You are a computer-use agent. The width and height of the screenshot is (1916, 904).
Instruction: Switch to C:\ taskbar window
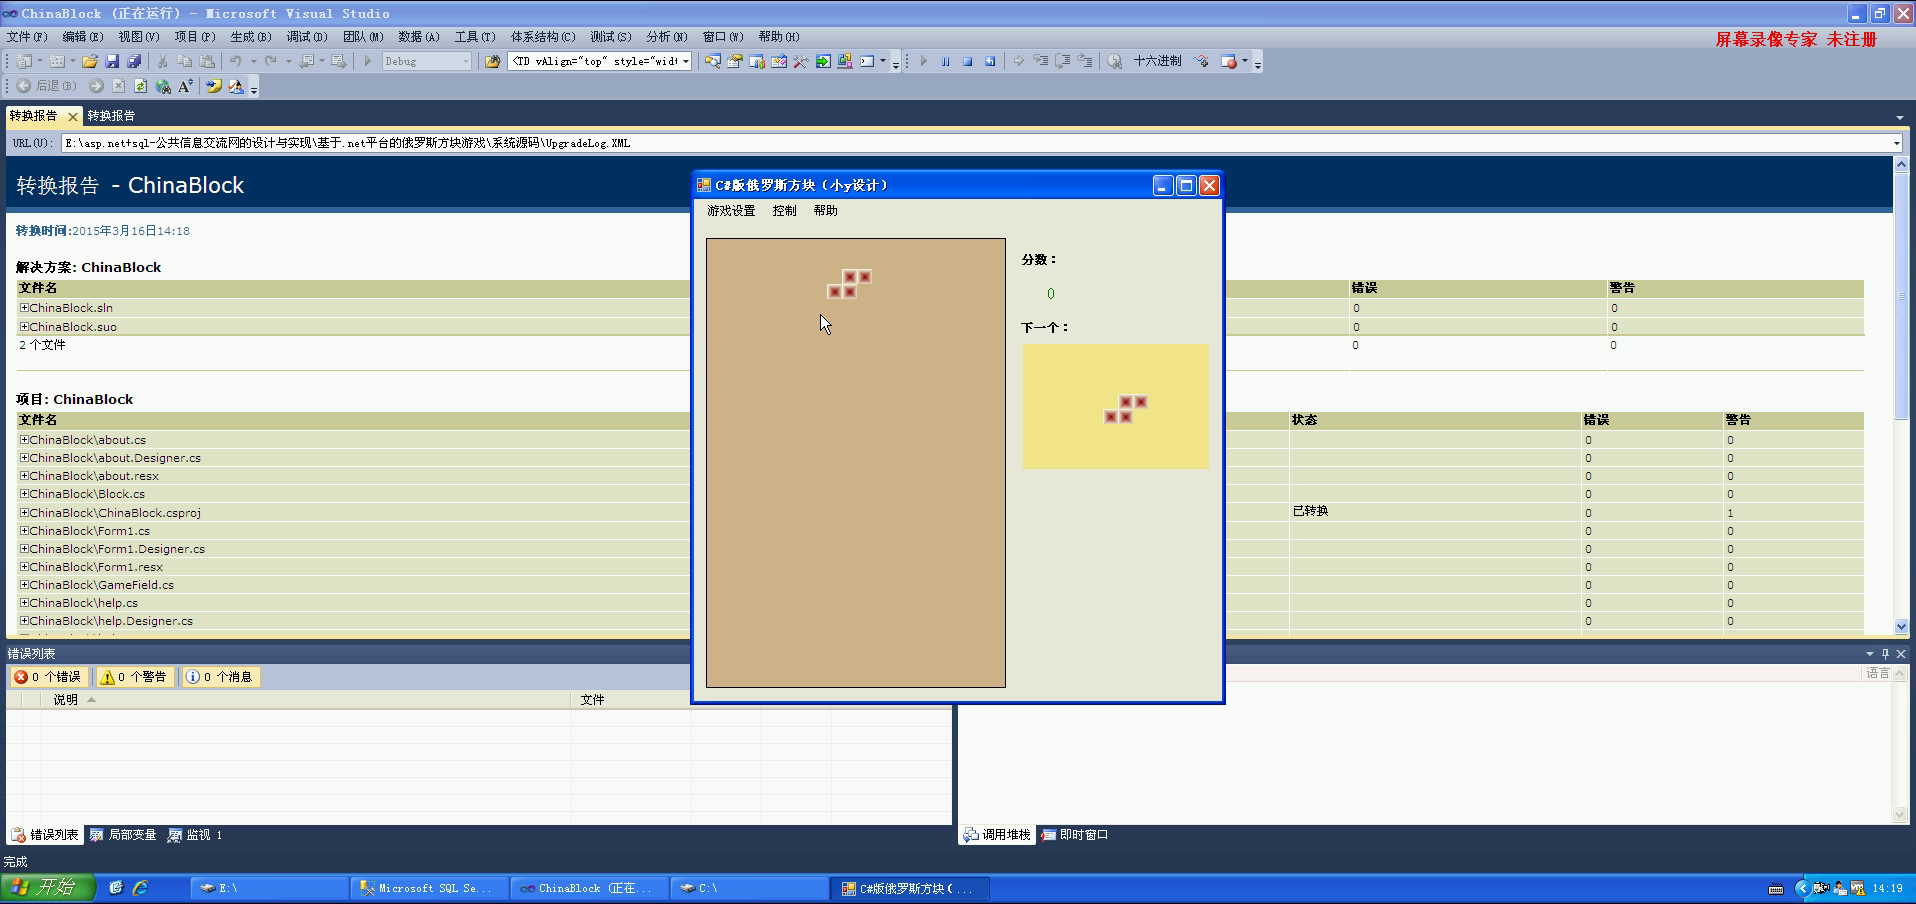(x=750, y=888)
